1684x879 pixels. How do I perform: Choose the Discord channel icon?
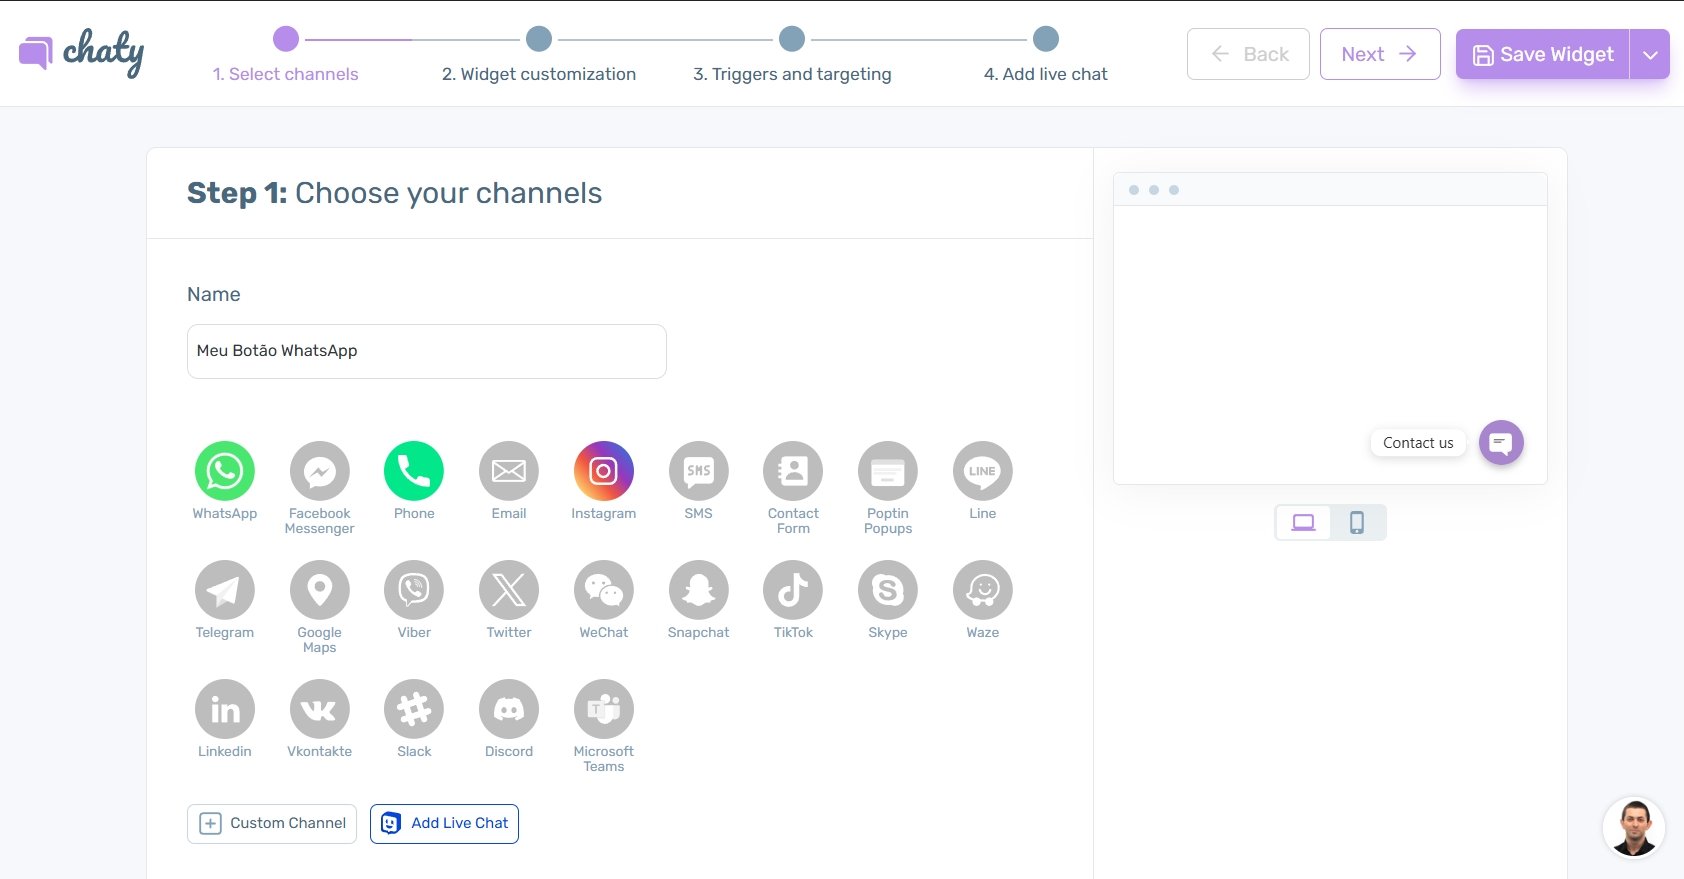[508, 709]
